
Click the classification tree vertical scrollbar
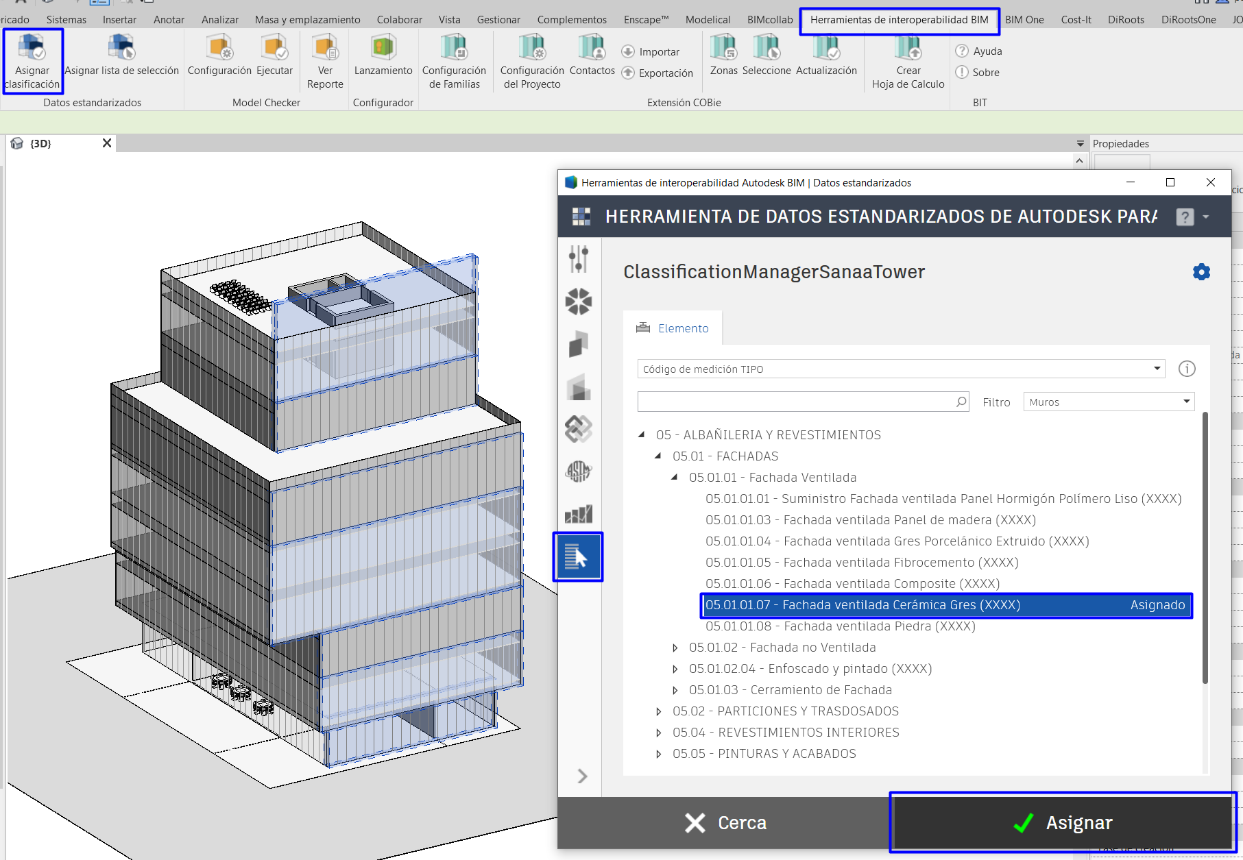[x=1204, y=548]
